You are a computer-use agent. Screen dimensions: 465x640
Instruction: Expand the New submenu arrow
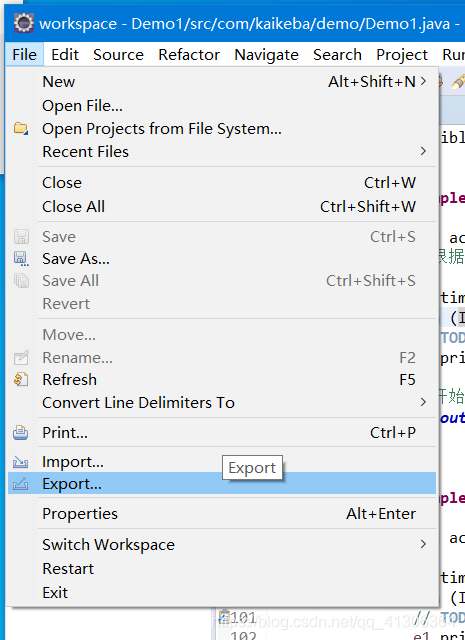tap(423, 82)
